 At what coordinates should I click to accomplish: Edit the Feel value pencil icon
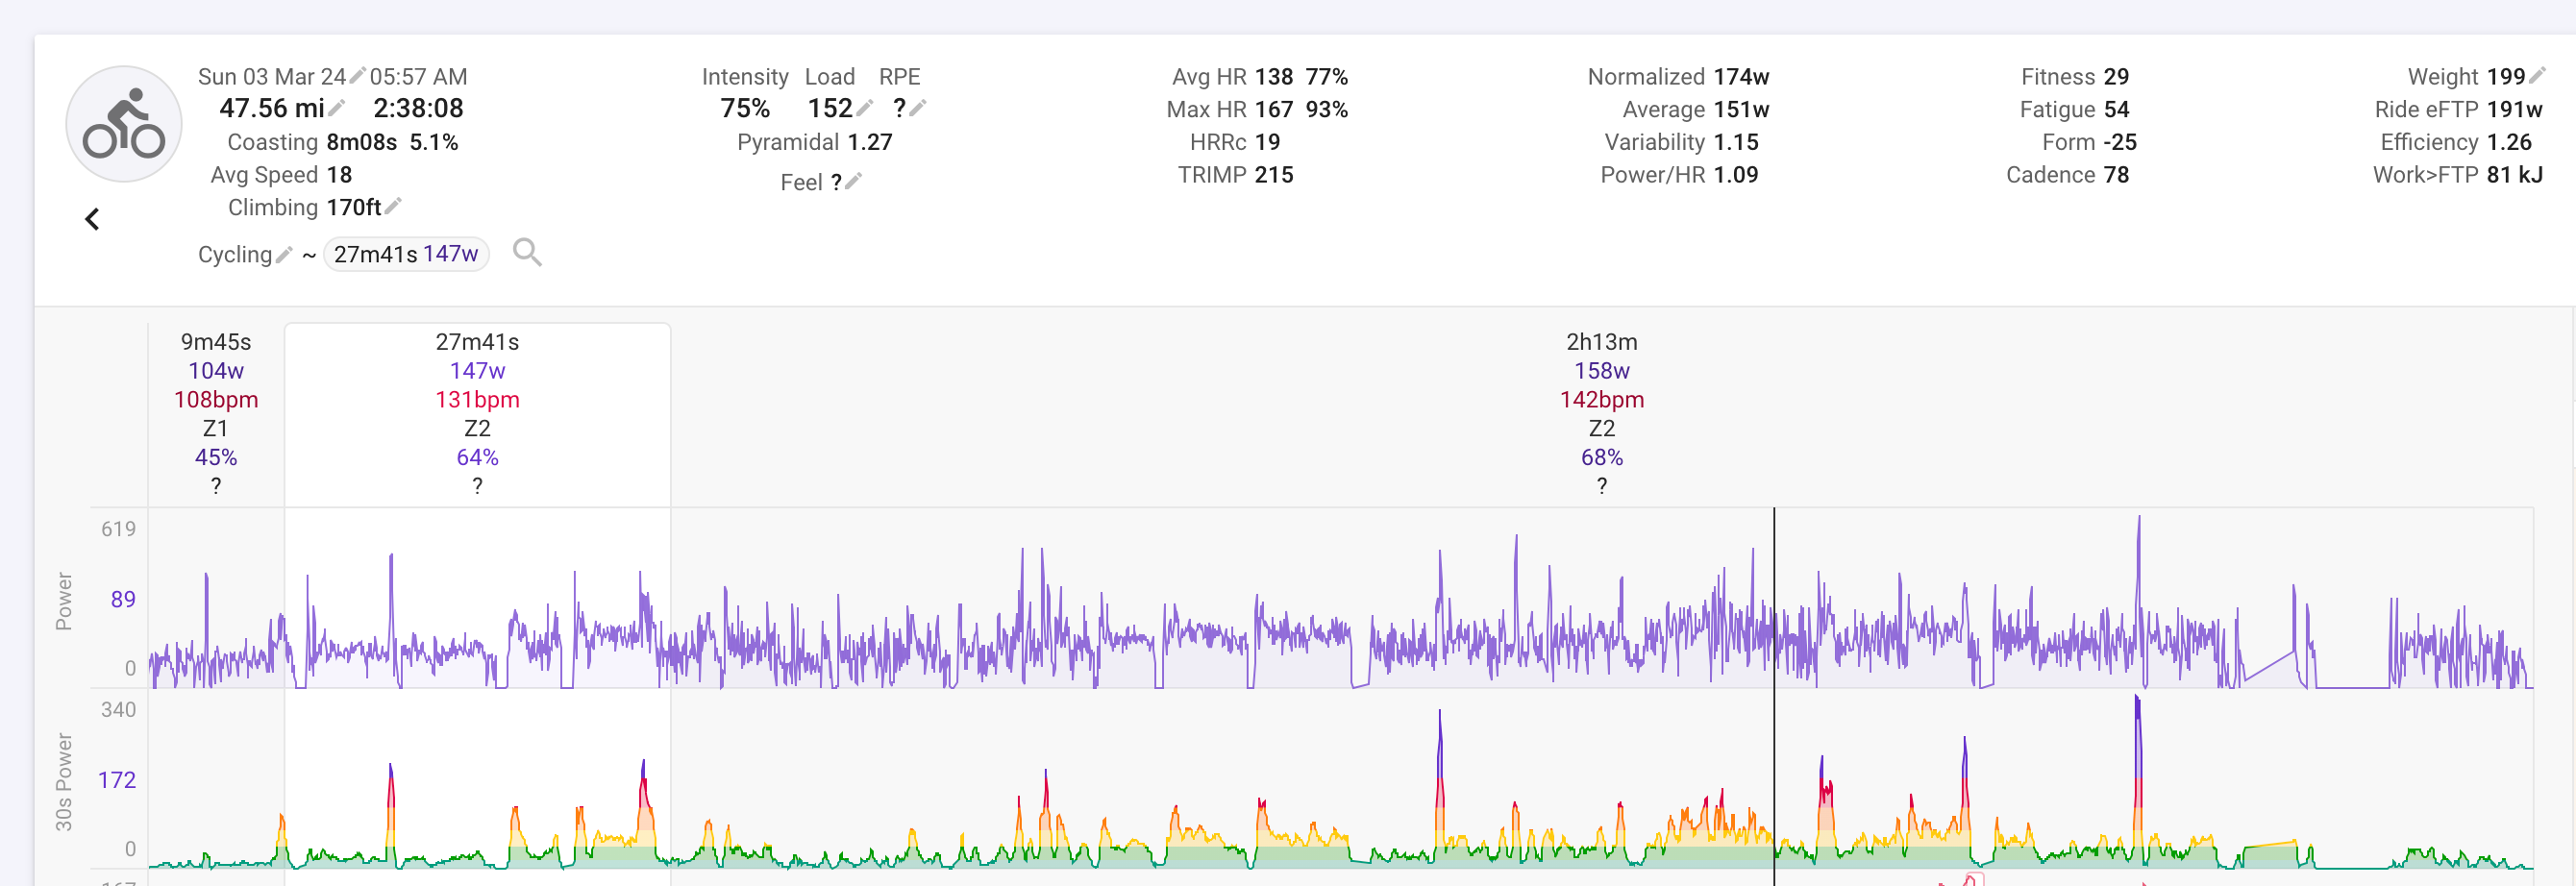tap(854, 181)
